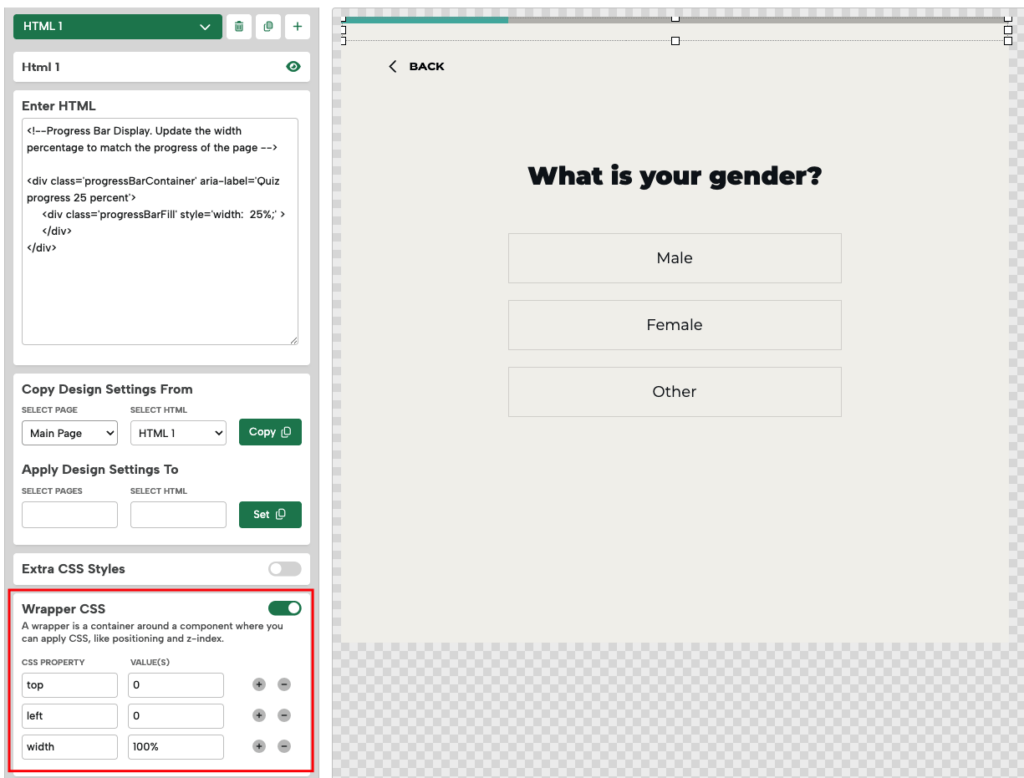The height and width of the screenshot is (778, 1024).
Task: Remove the 'left' CSS property row
Action: (x=284, y=716)
